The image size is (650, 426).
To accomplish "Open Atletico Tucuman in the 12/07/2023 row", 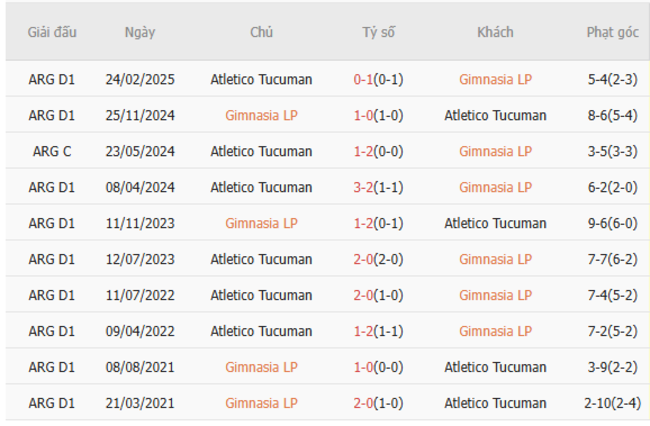I will click(x=261, y=259).
